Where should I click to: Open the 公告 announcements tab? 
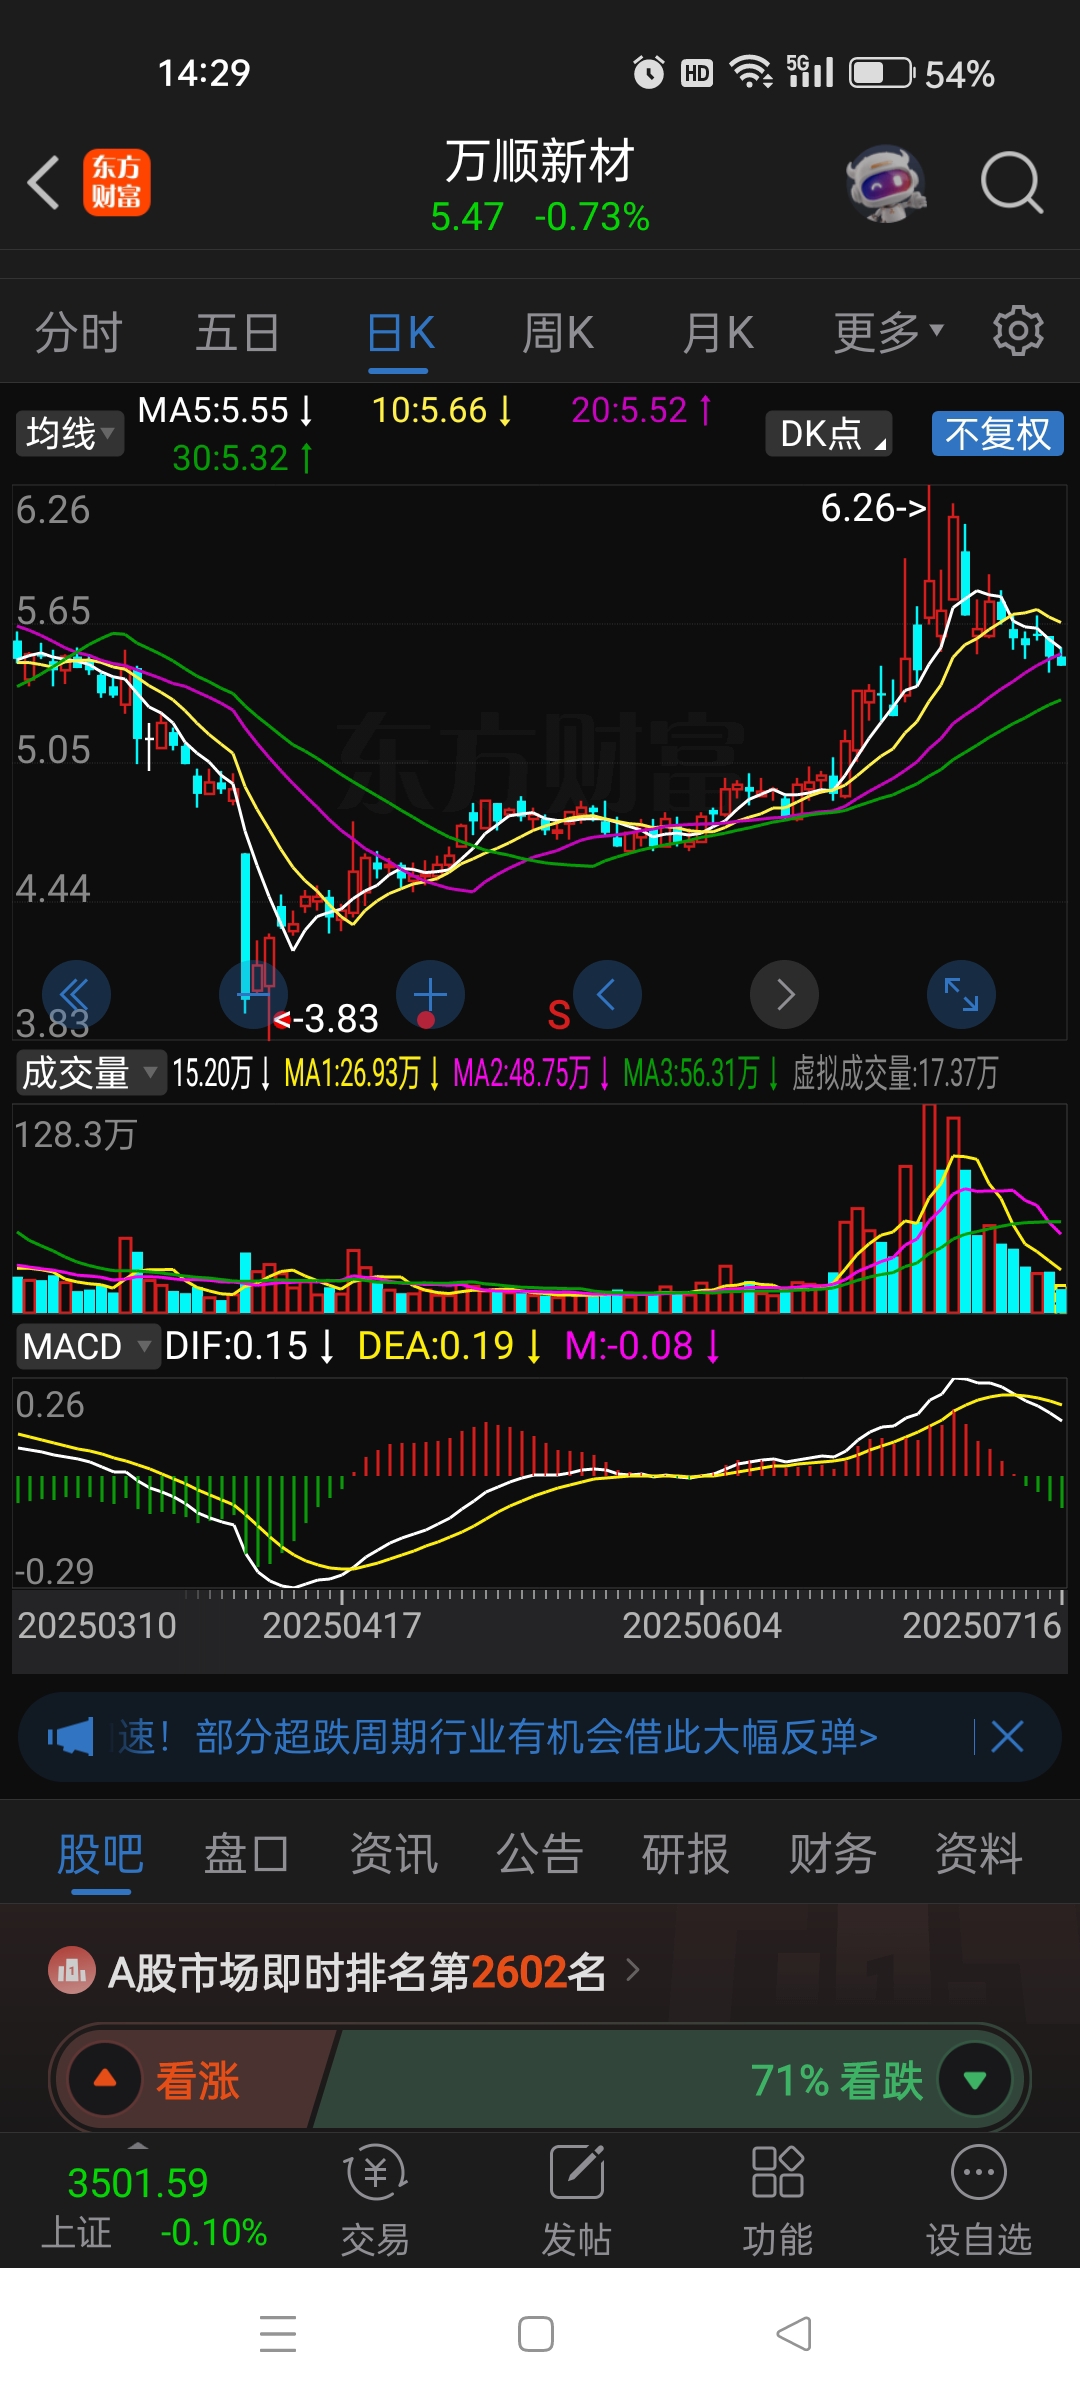pyautogui.click(x=539, y=1854)
